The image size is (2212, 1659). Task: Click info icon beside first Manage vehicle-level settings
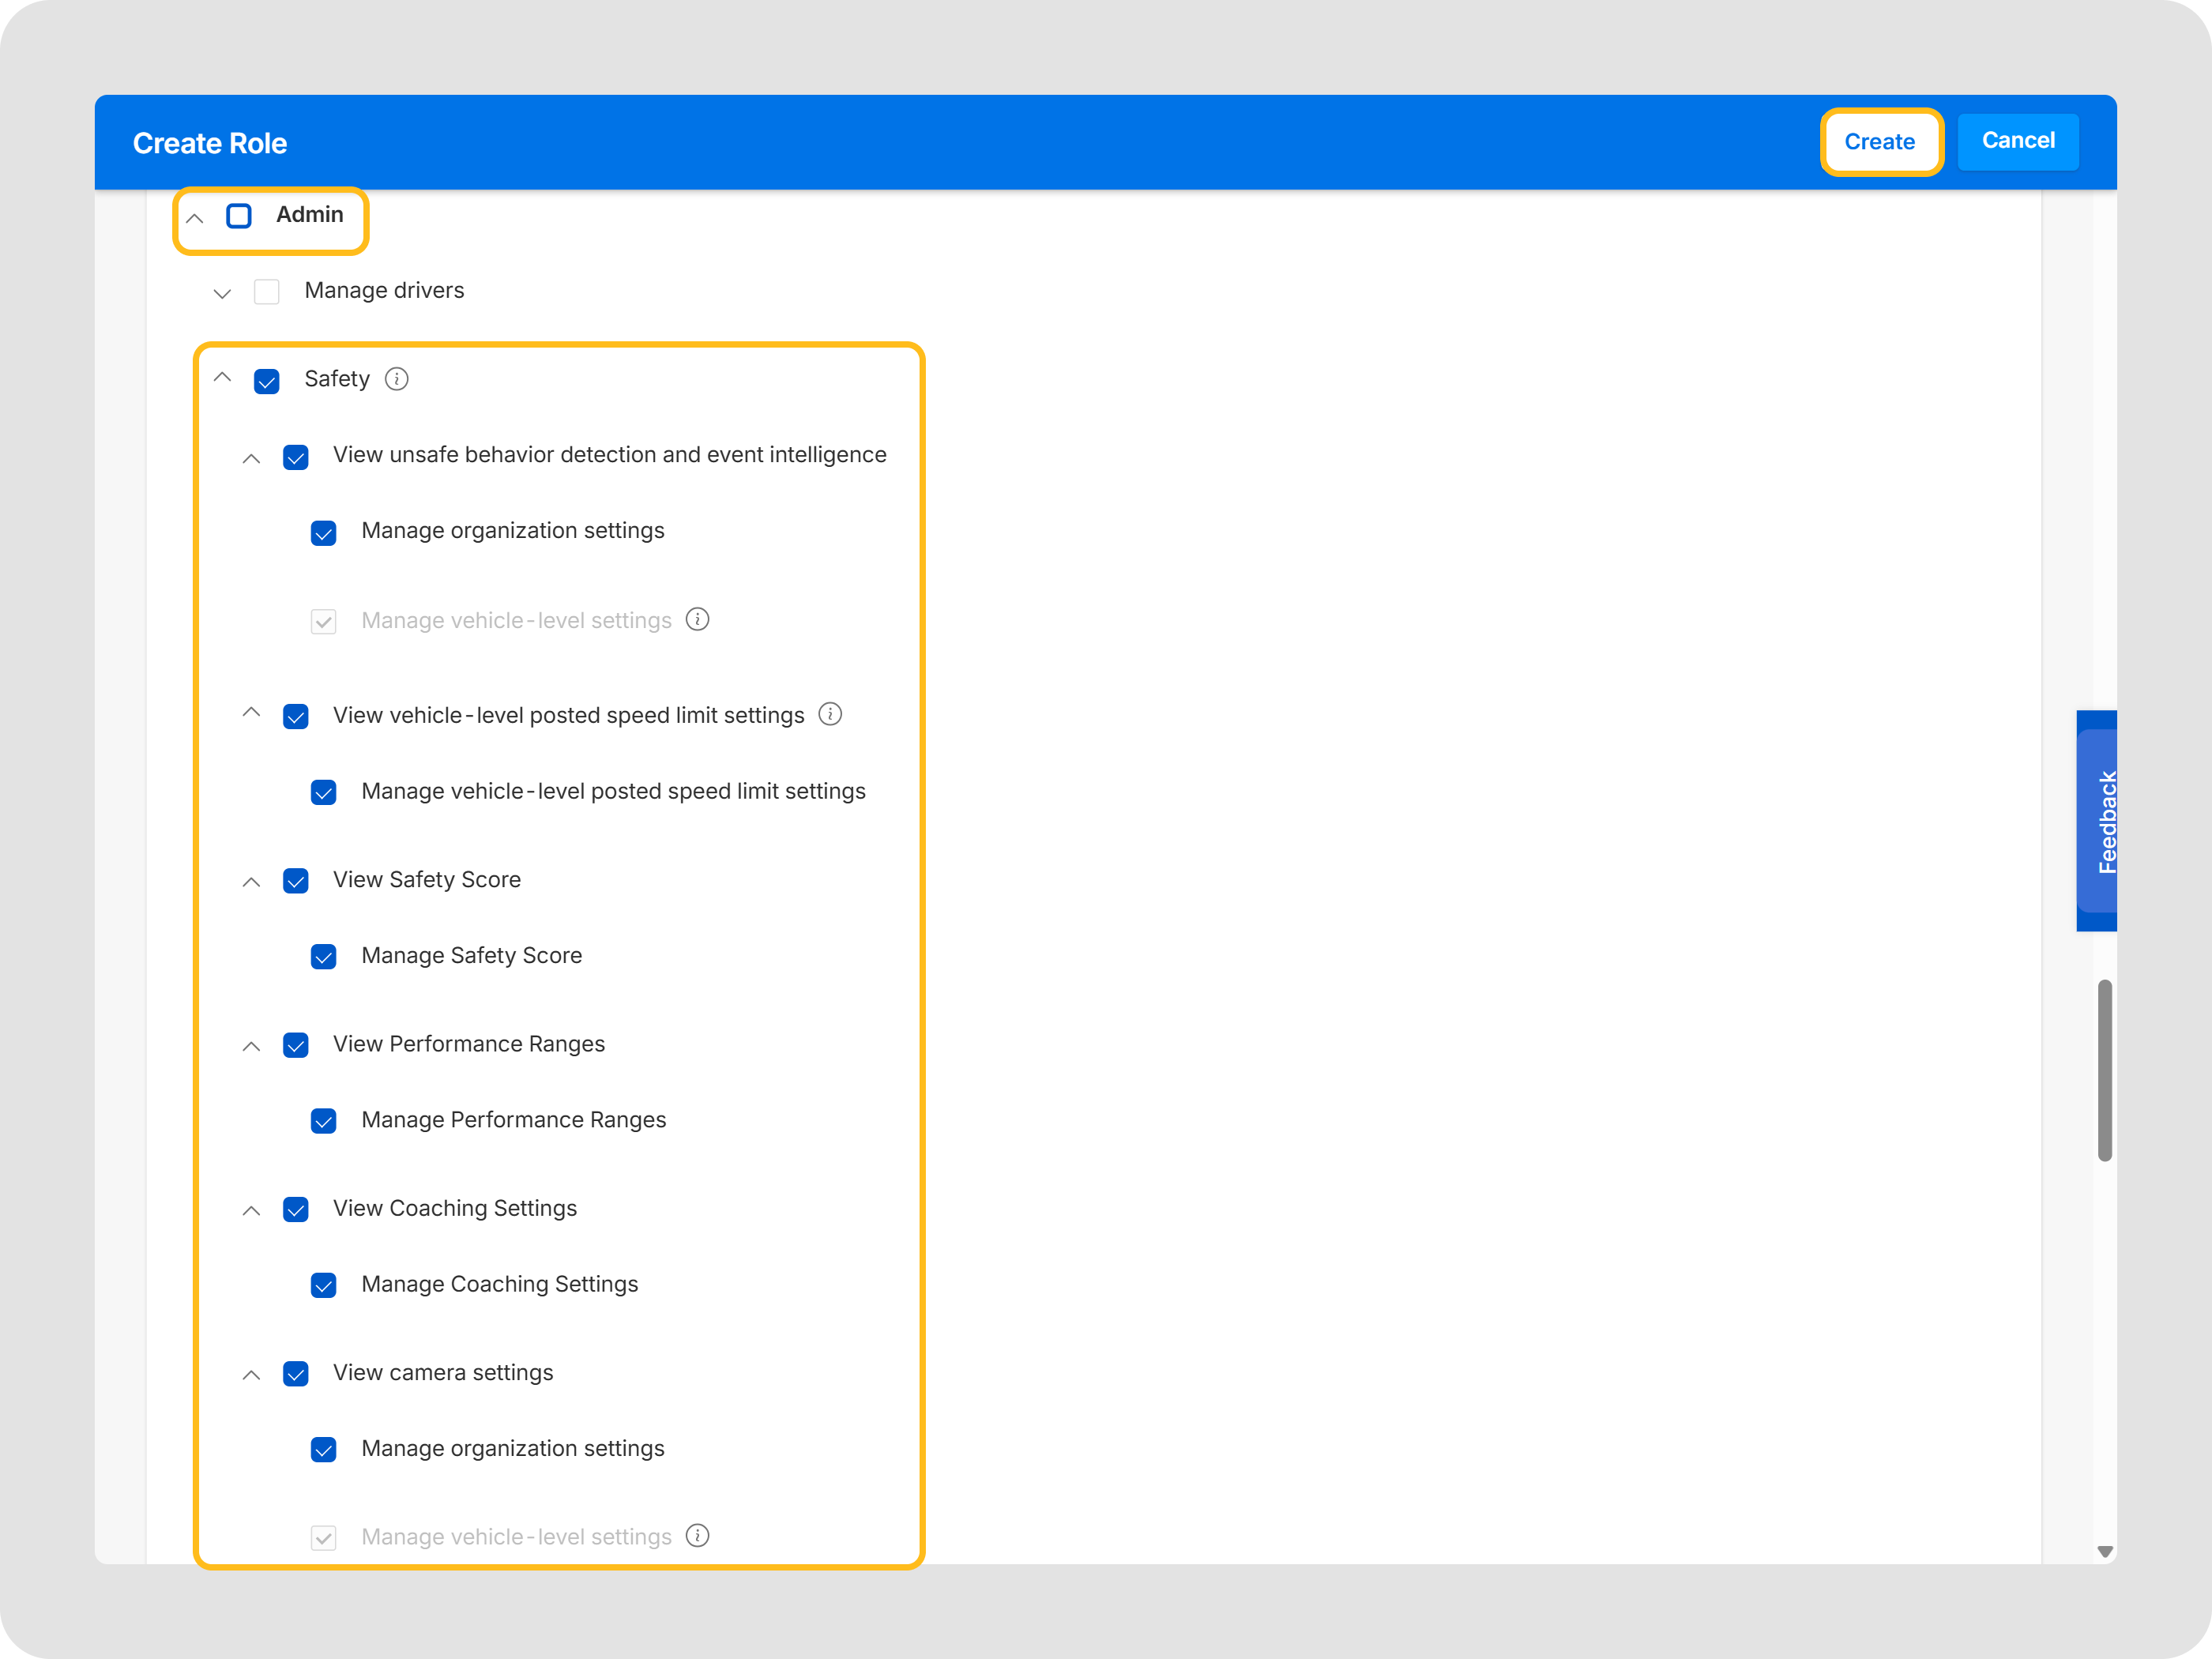[x=698, y=620]
